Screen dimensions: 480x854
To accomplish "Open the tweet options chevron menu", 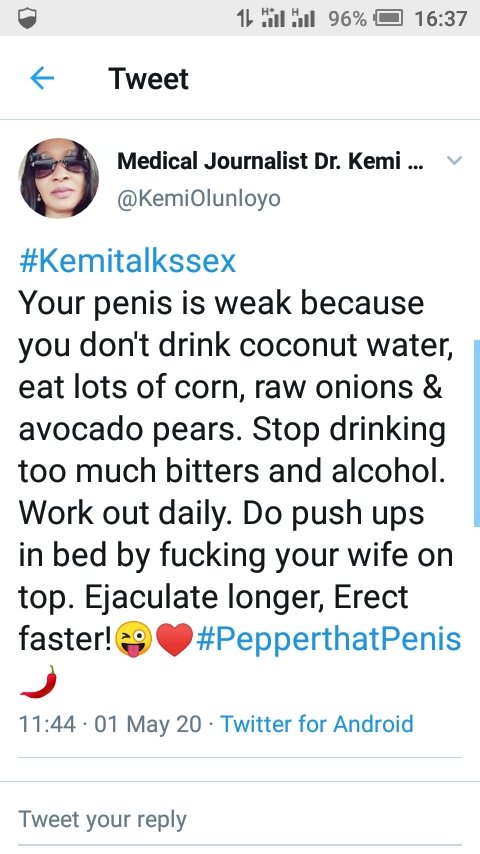I will [x=454, y=161].
